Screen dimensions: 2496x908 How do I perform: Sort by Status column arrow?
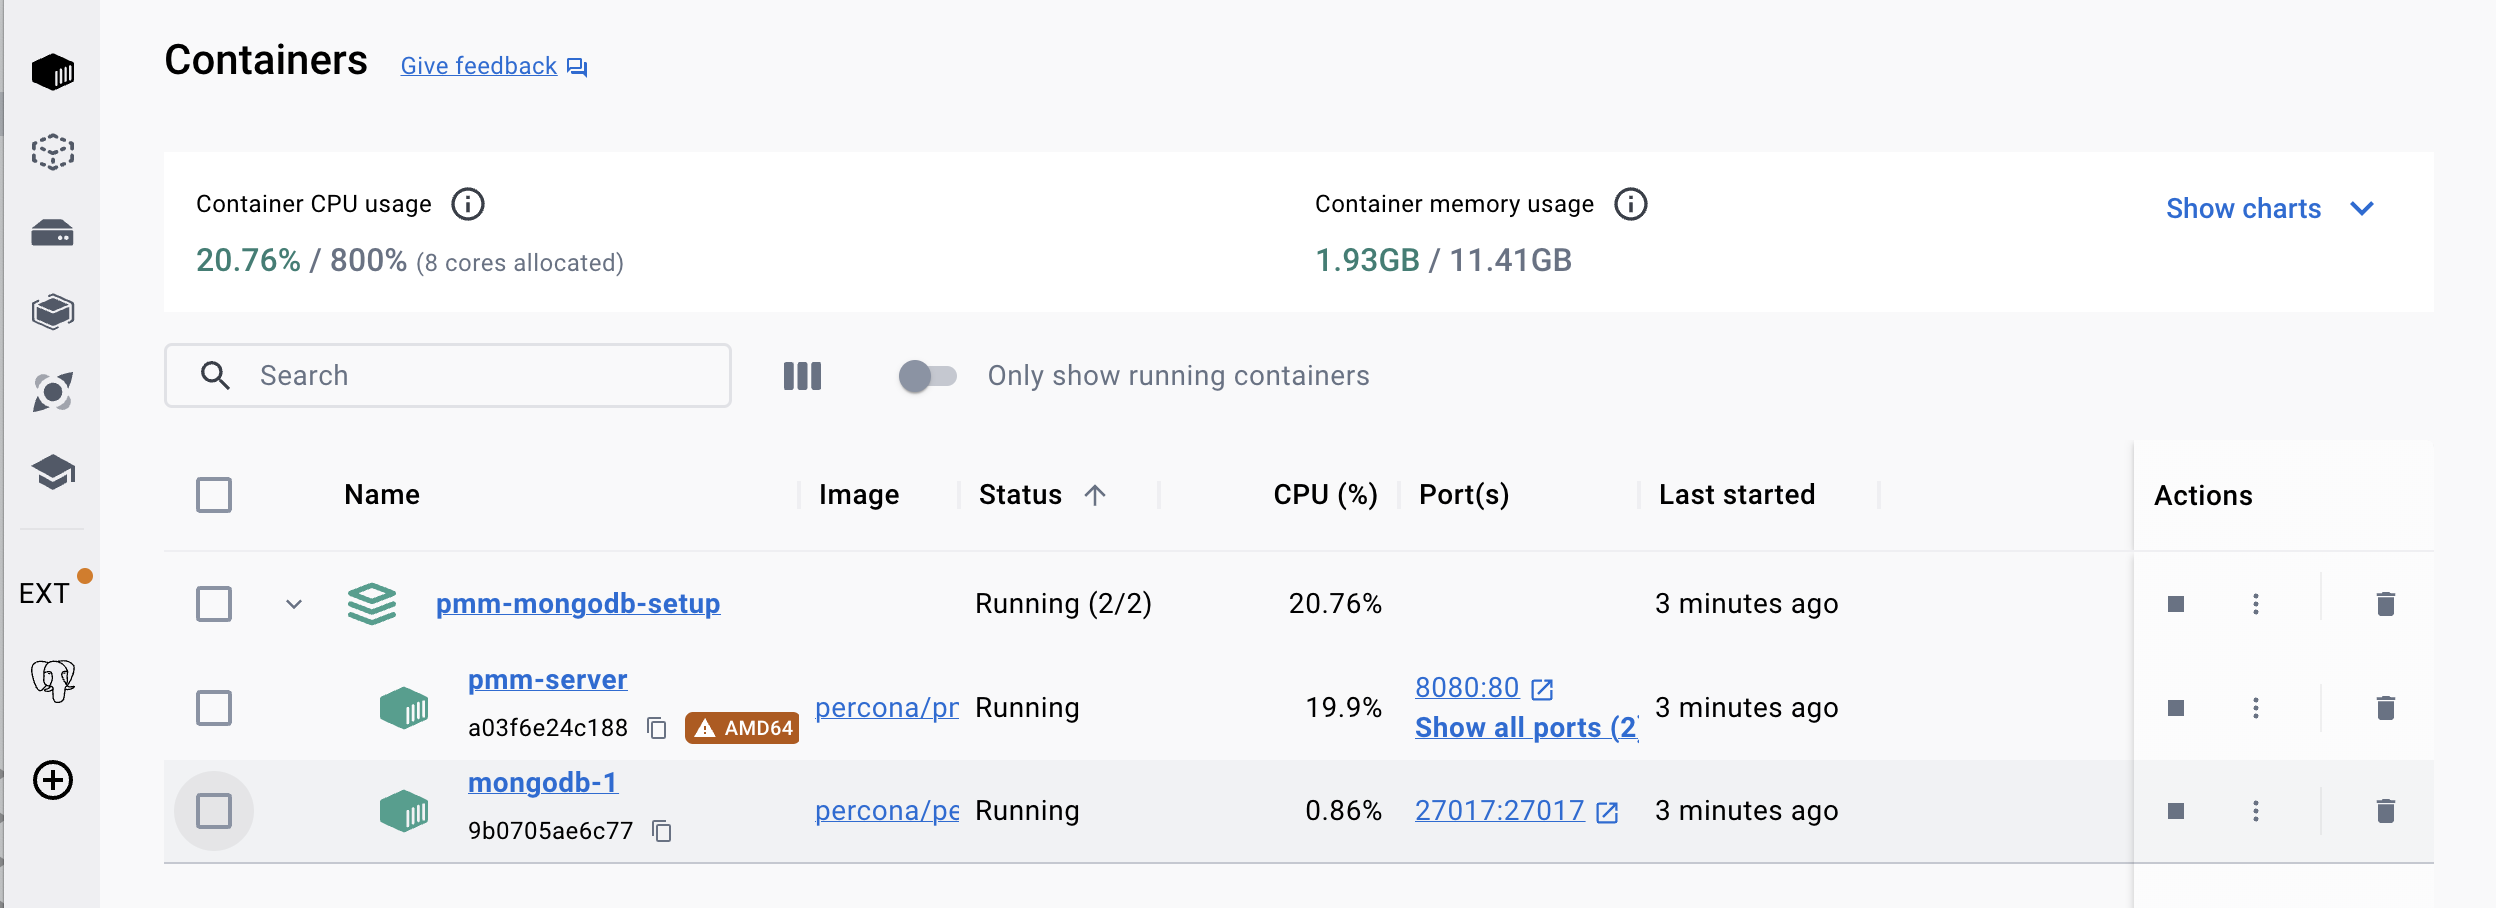pyautogui.click(x=1095, y=495)
